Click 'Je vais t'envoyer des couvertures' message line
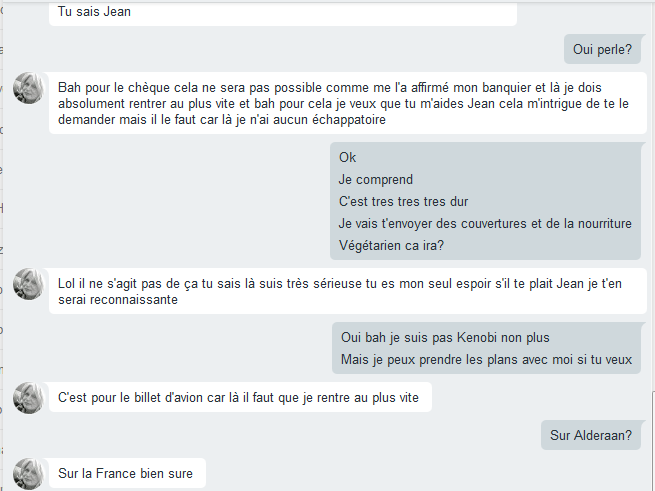This screenshot has width=655, height=491. [485, 224]
